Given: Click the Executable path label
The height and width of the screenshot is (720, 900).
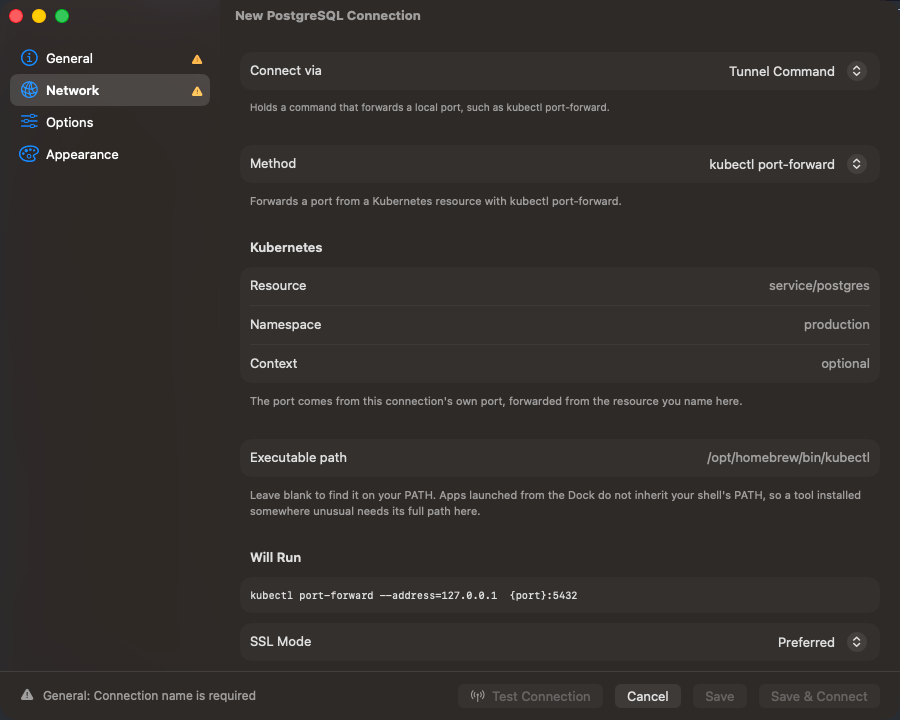Looking at the screenshot, I should click(298, 458).
